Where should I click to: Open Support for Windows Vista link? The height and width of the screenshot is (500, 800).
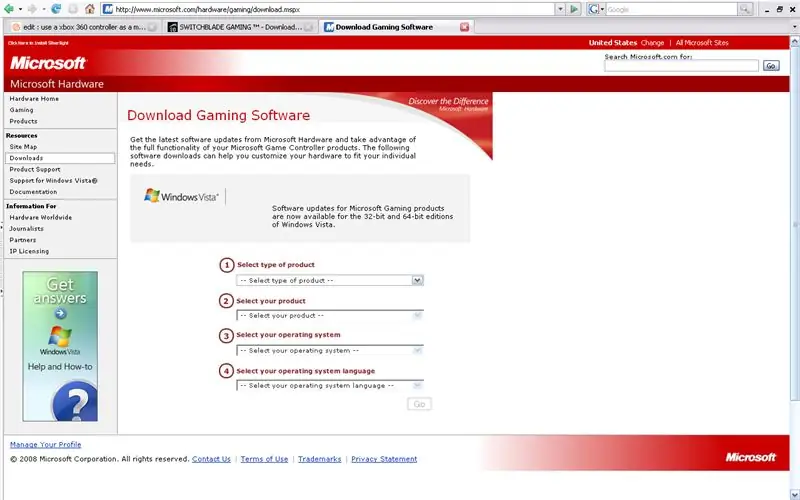[x=53, y=180]
